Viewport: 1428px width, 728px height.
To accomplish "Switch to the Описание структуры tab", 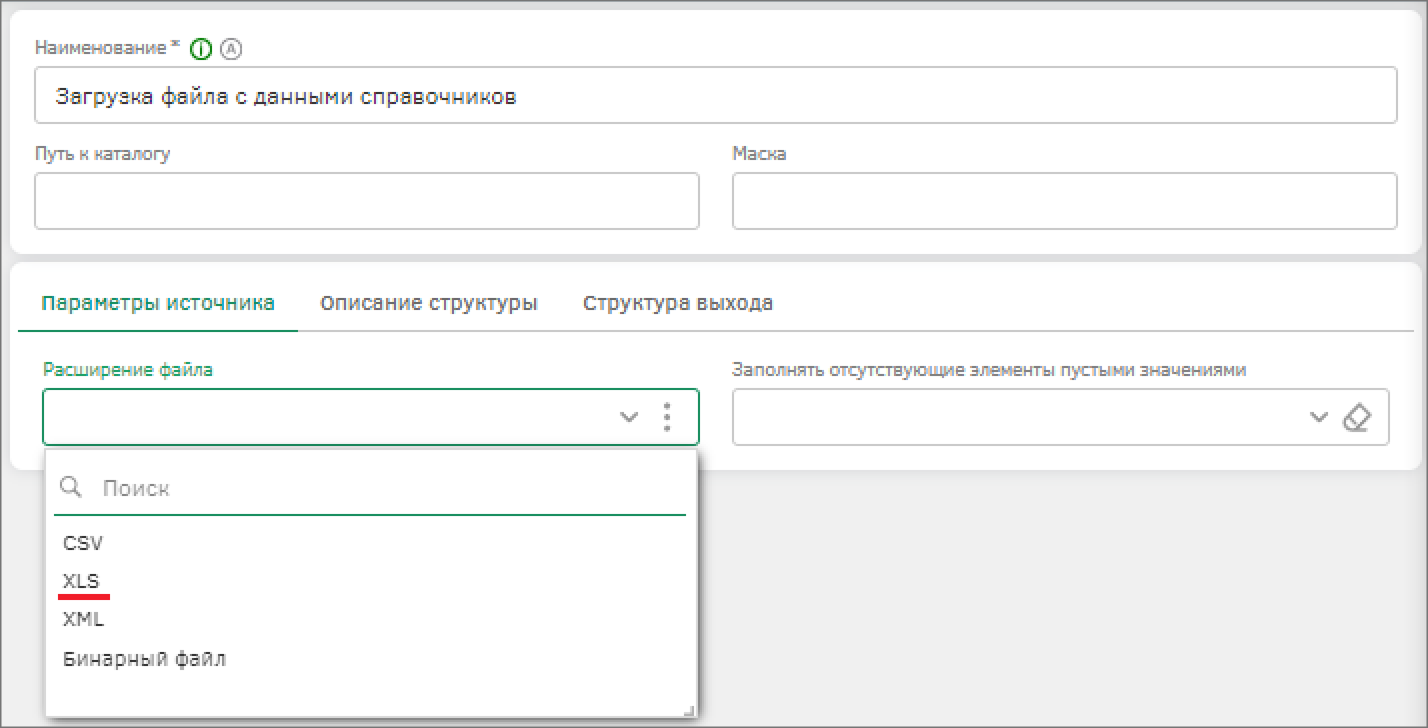I will click(x=429, y=303).
